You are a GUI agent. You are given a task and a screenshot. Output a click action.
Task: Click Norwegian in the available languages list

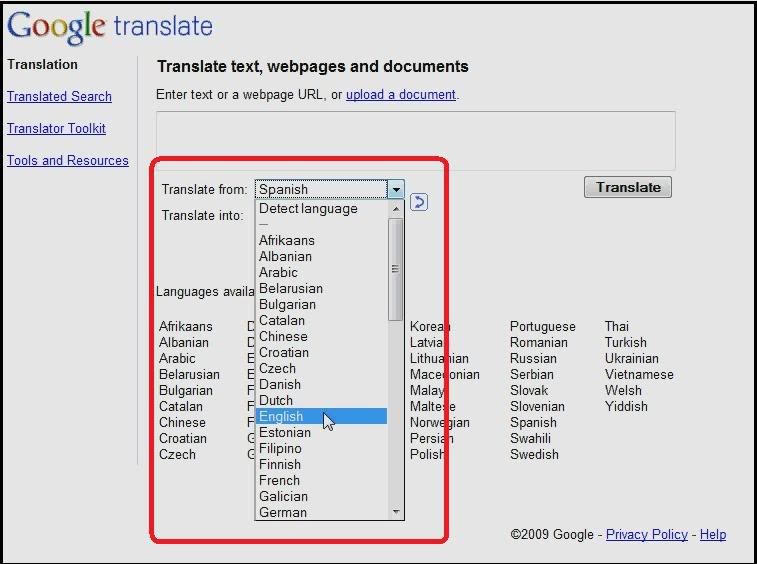click(440, 423)
